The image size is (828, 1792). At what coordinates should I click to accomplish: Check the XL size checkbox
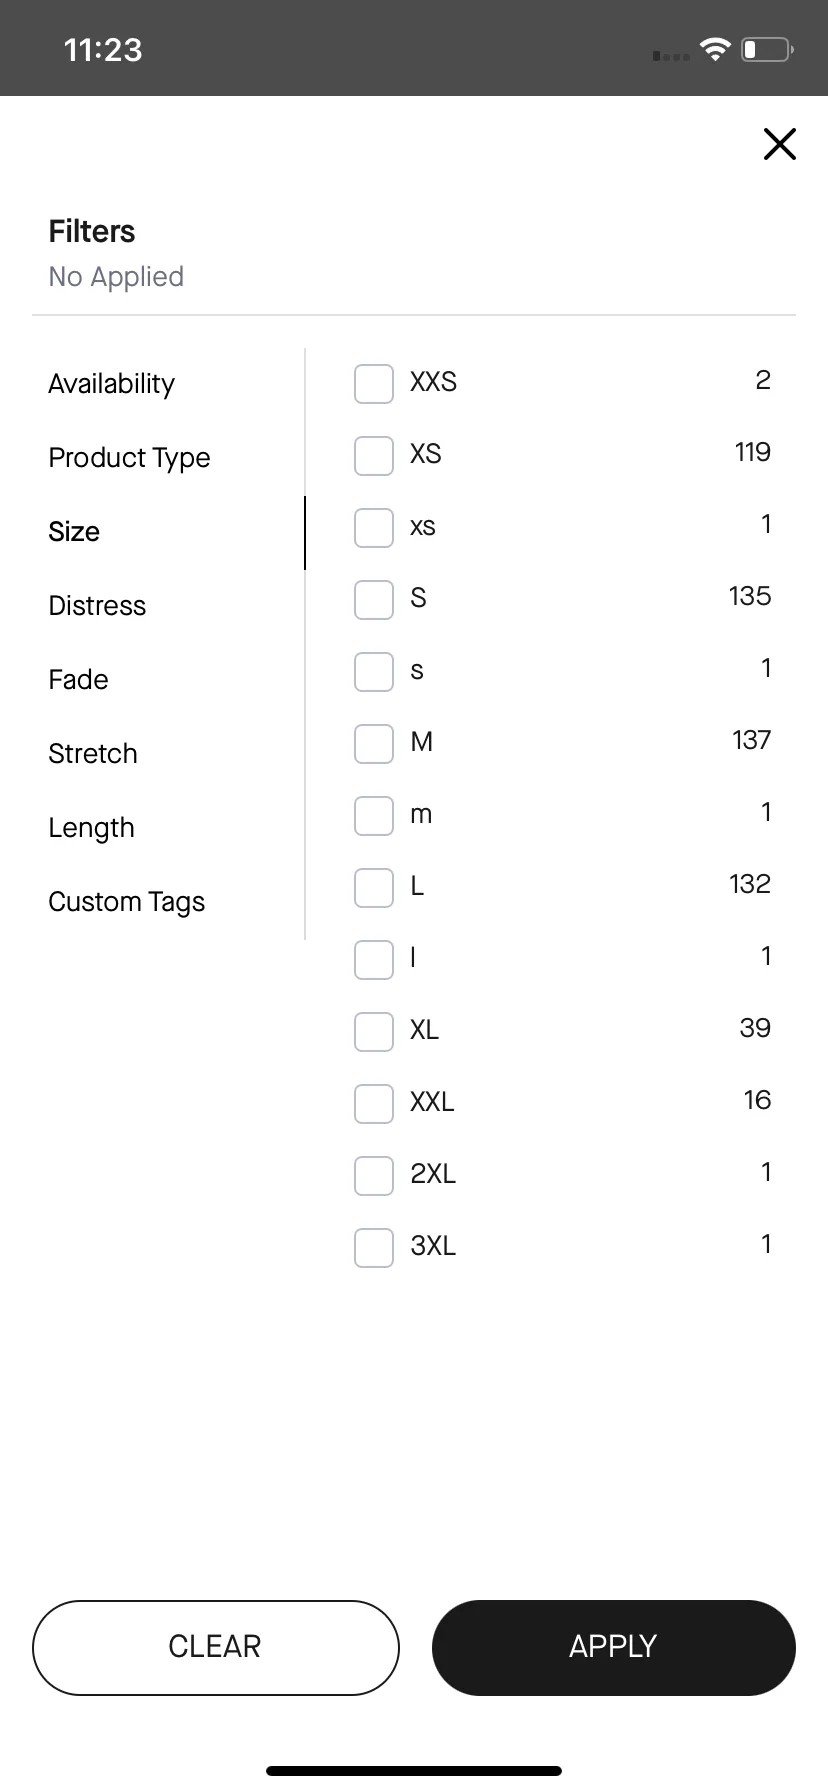374,1032
